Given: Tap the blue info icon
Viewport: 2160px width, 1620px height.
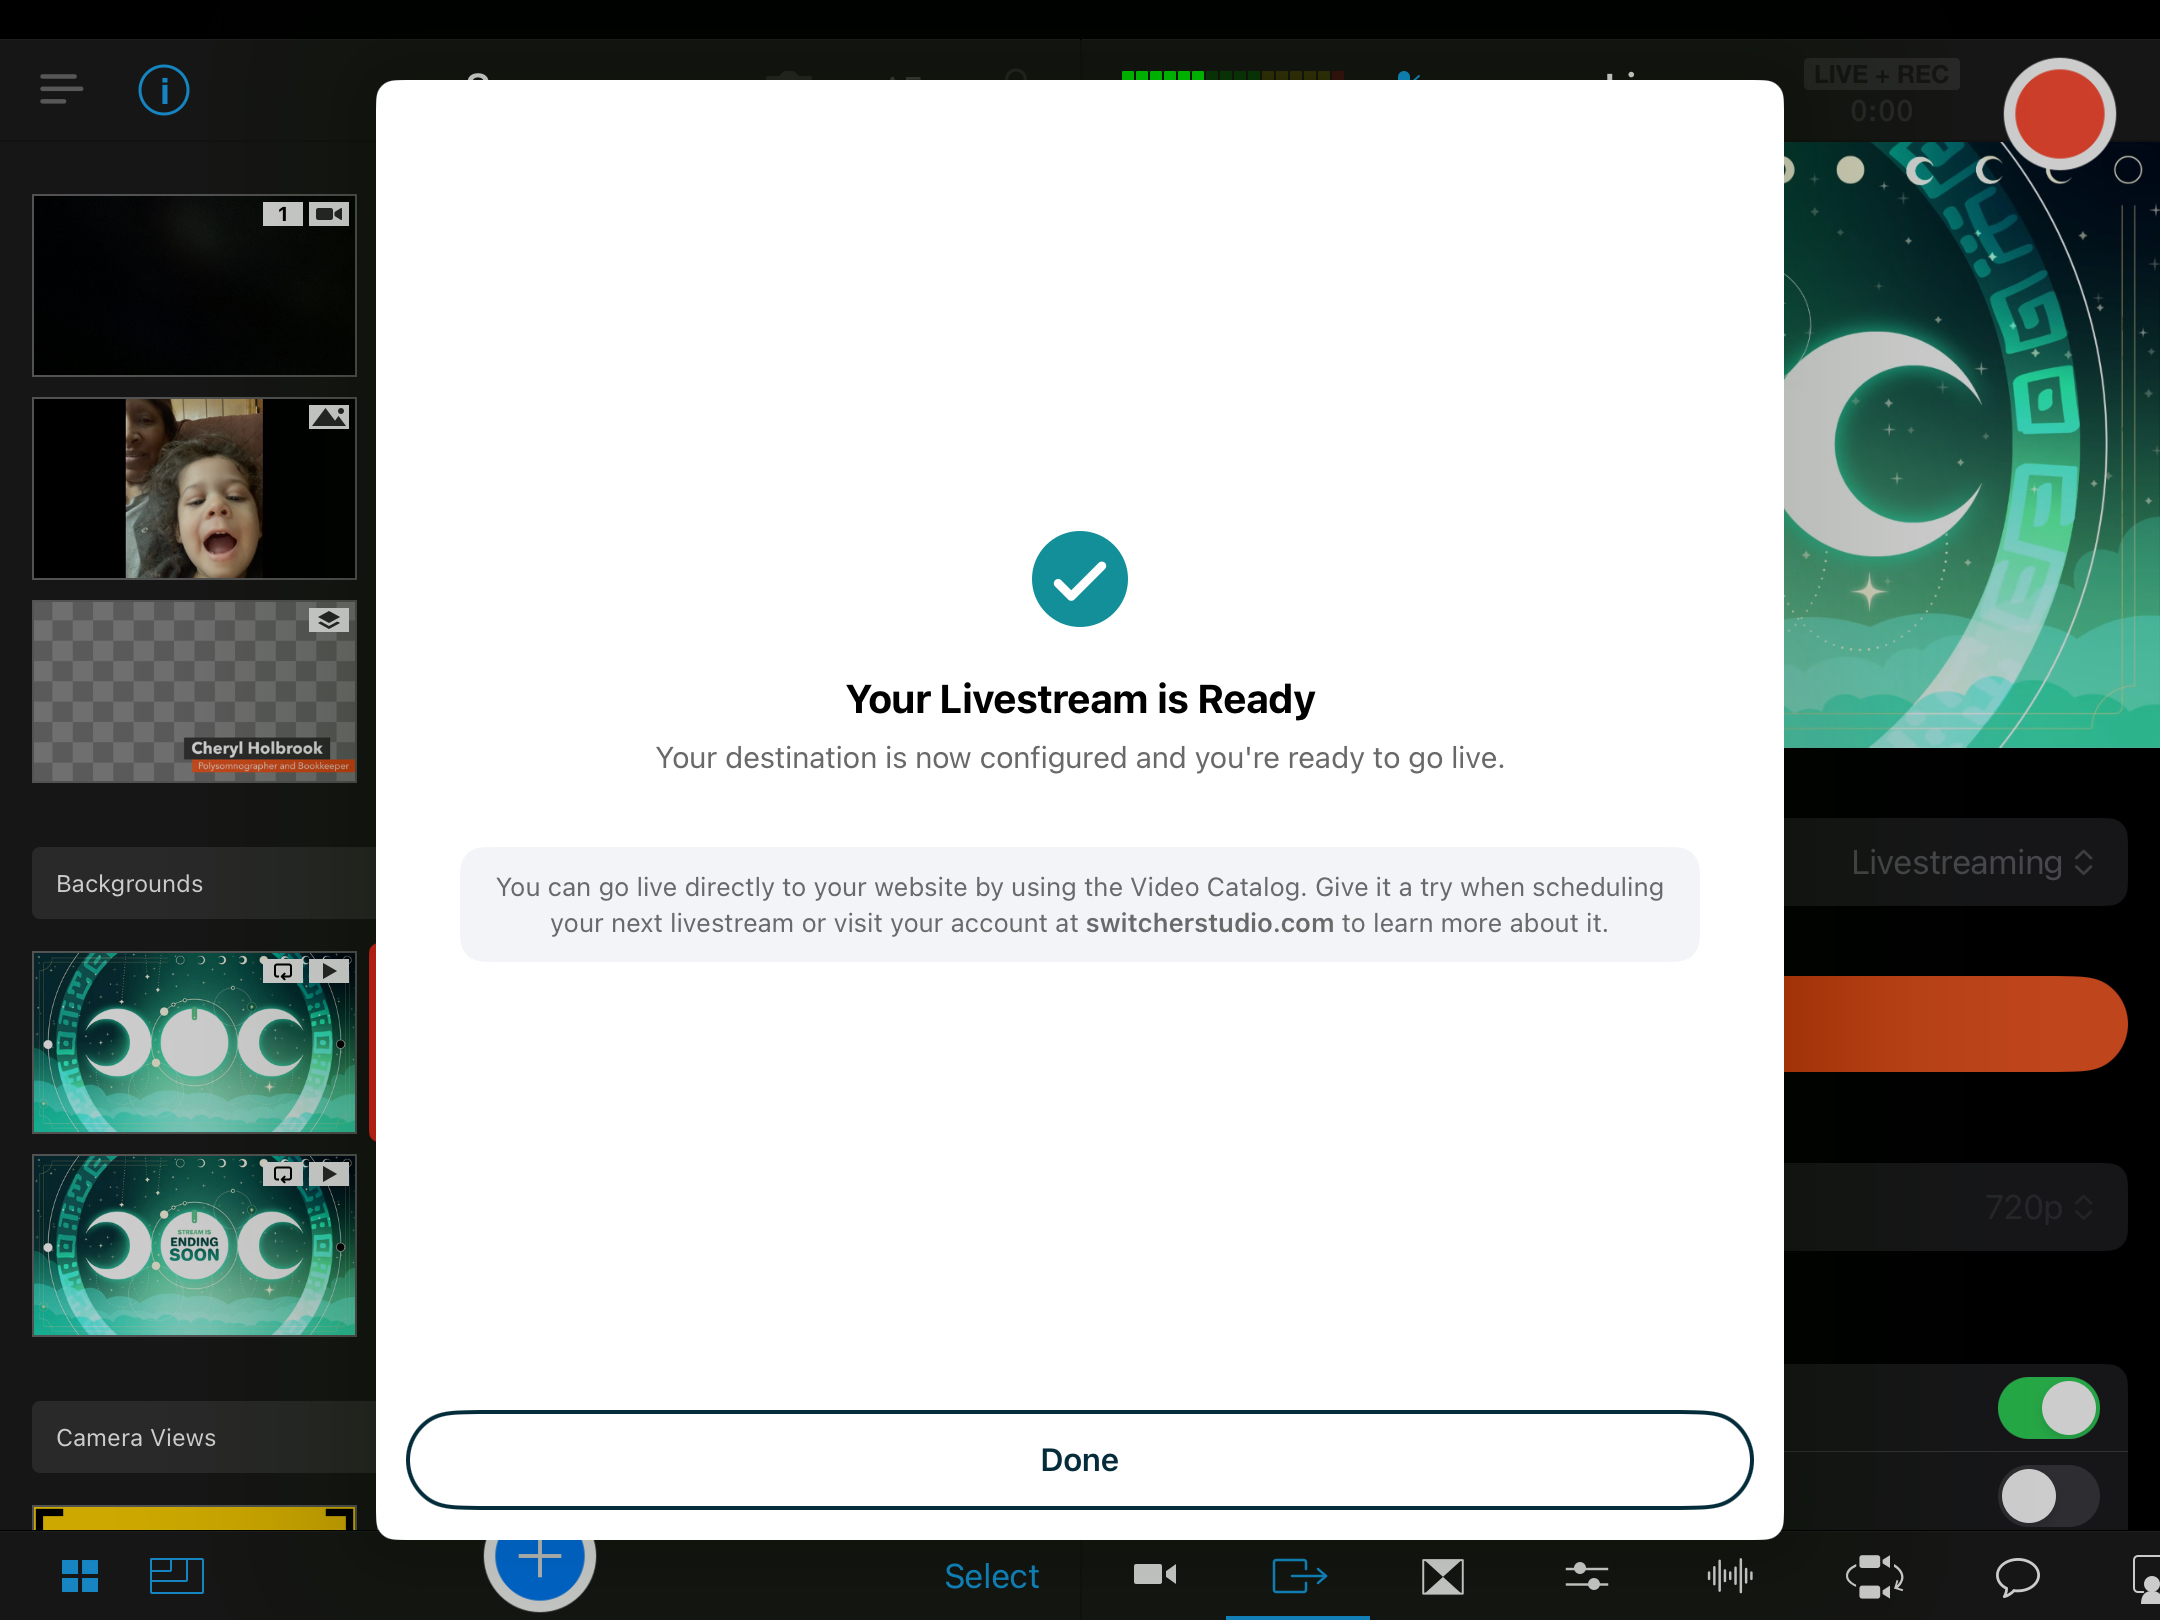Looking at the screenshot, I should click(x=164, y=90).
